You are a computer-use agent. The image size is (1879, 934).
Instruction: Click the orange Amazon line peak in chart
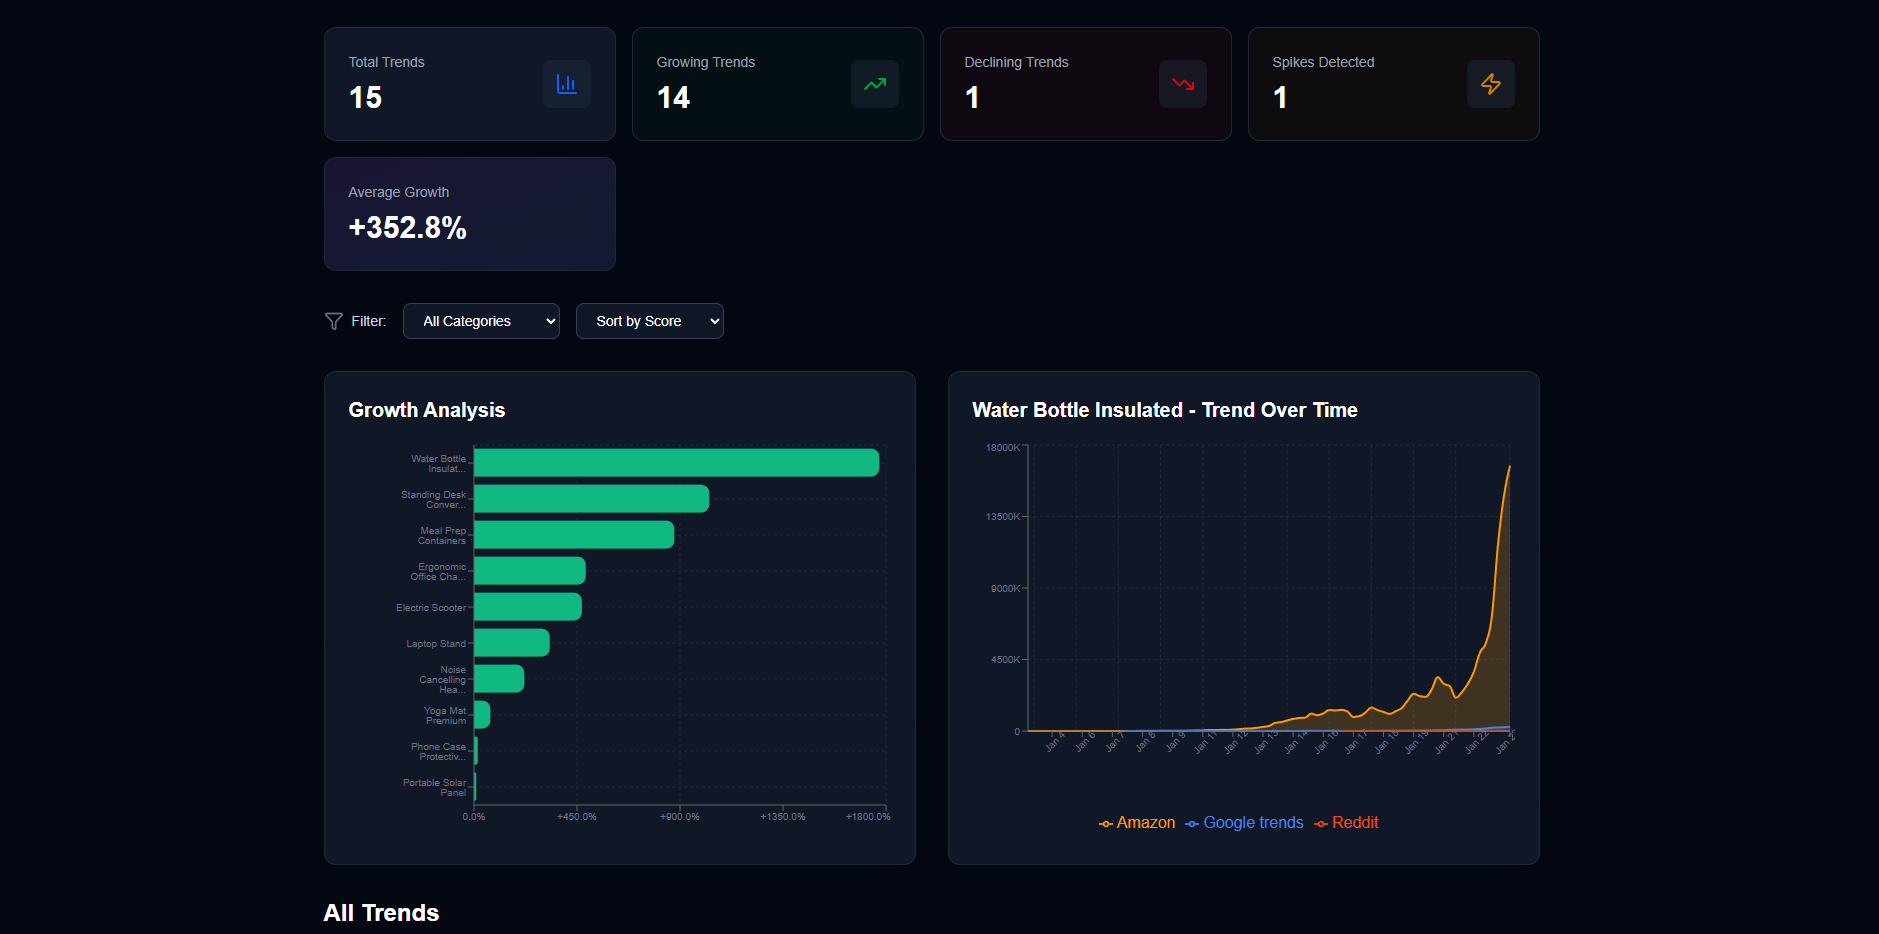(x=1509, y=467)
